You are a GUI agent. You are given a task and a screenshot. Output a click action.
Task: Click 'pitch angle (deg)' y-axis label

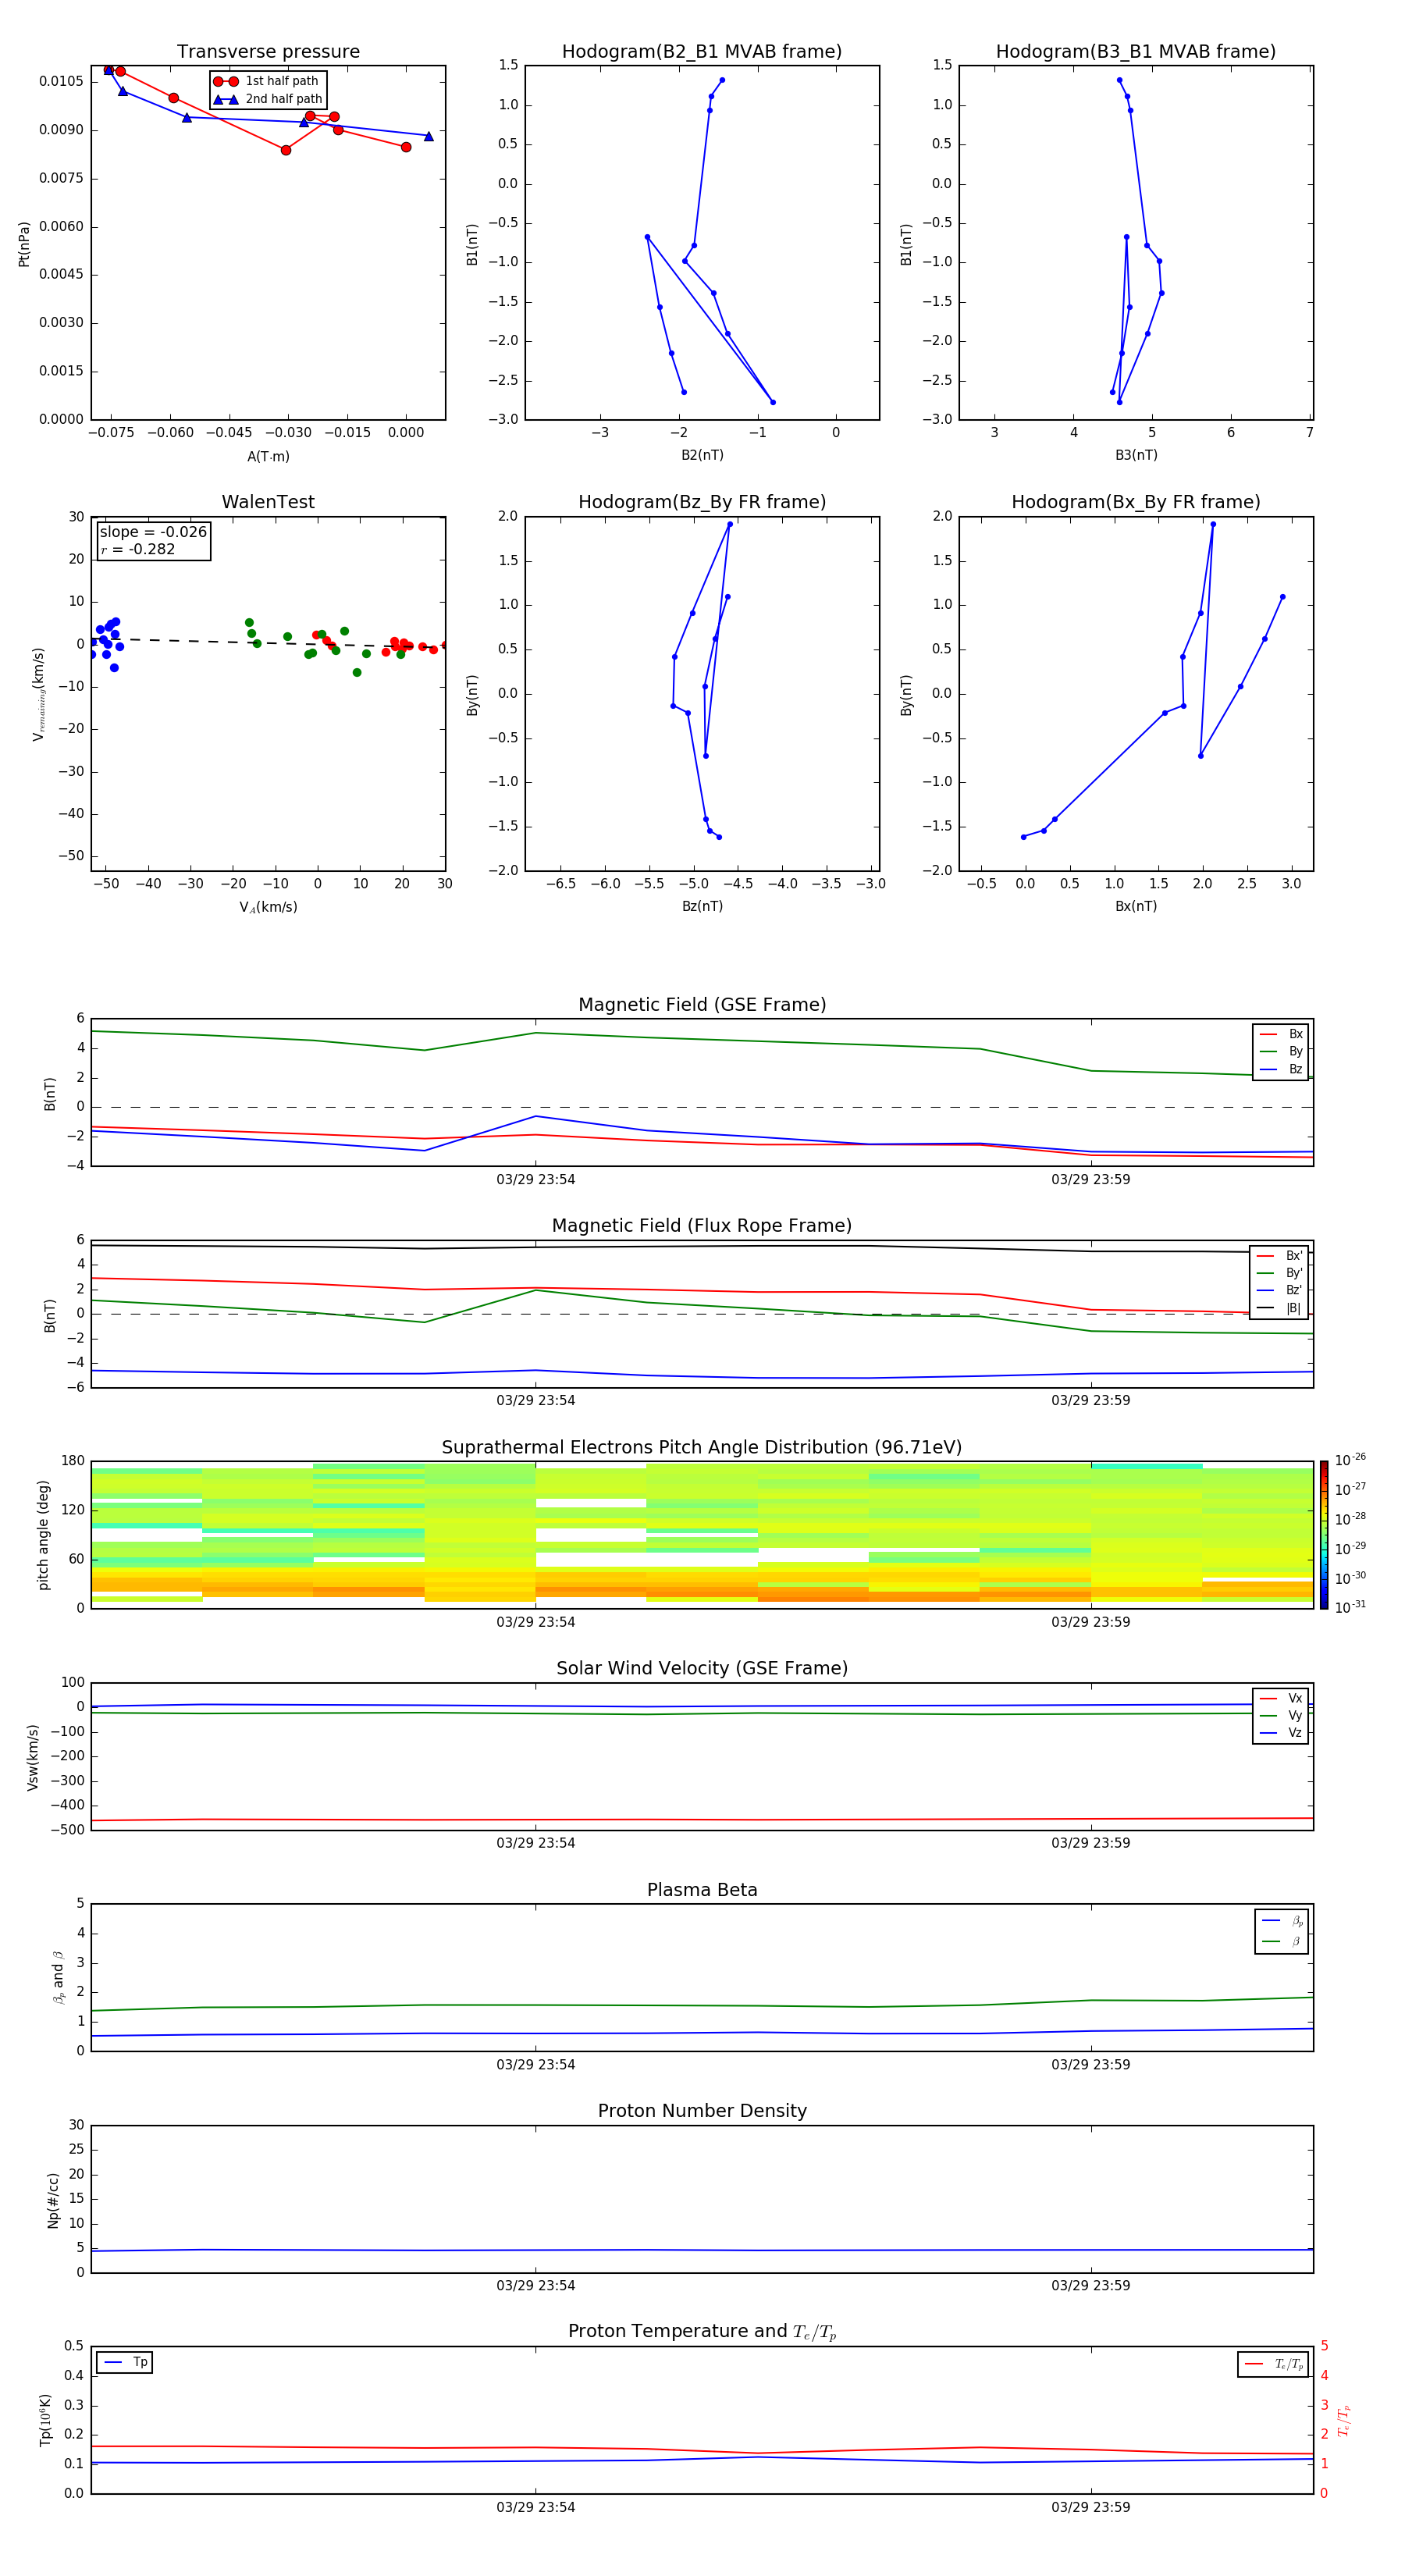43,1535
